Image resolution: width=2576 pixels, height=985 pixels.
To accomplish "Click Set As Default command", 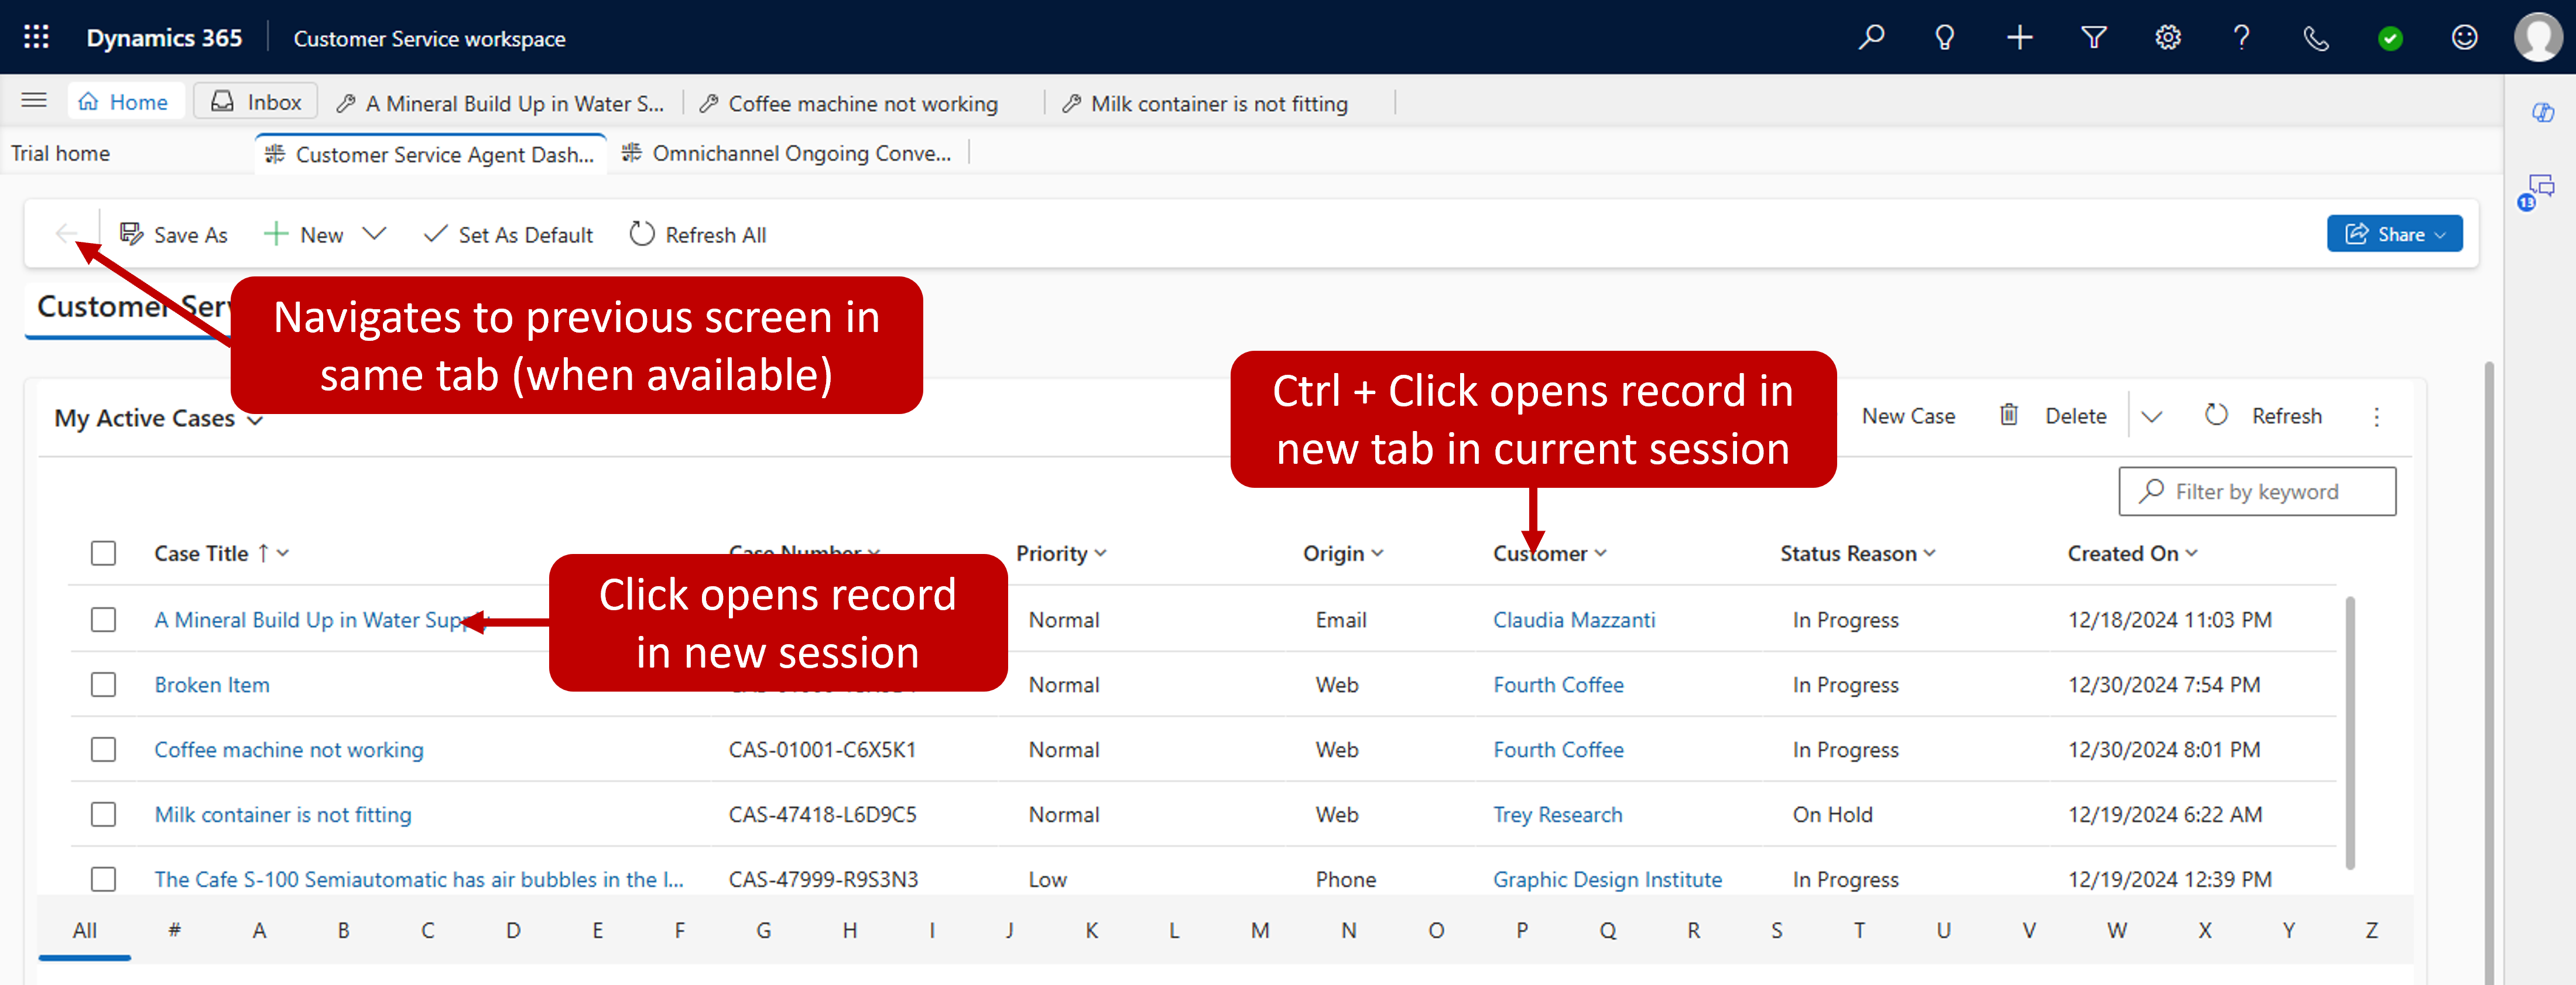I will [508, 234].
